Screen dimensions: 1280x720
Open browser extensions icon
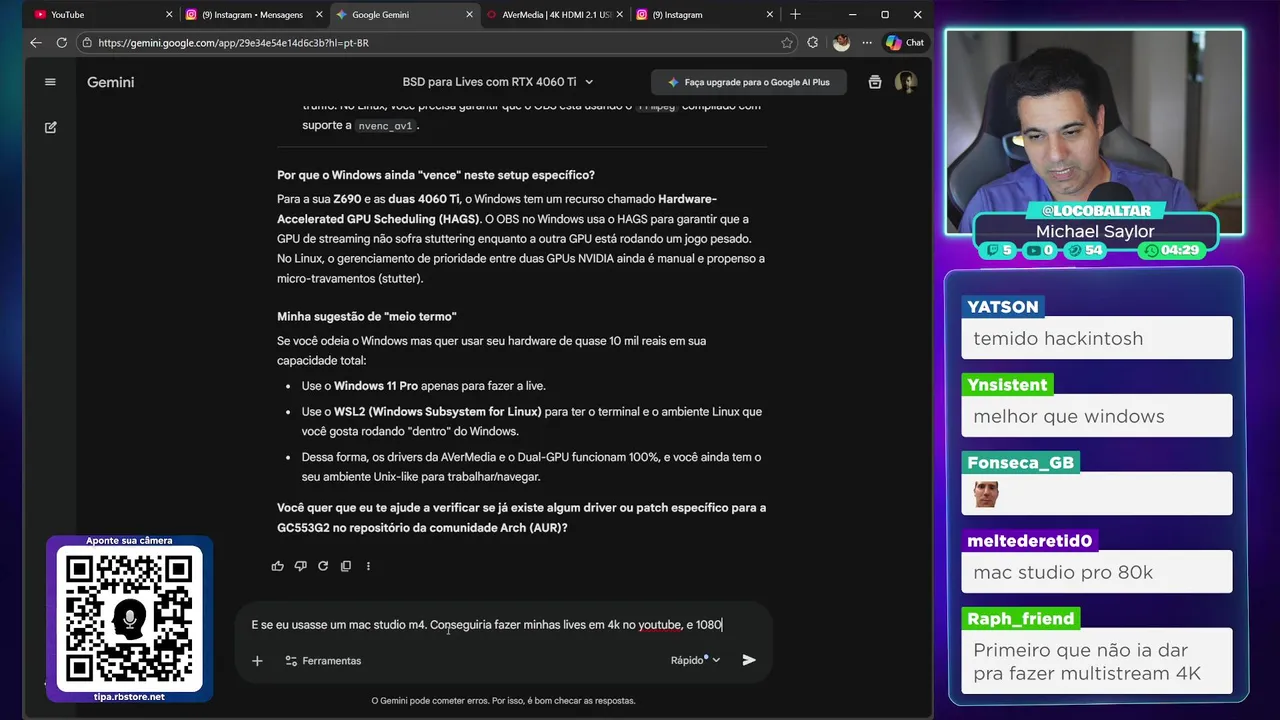coord(812,43)
